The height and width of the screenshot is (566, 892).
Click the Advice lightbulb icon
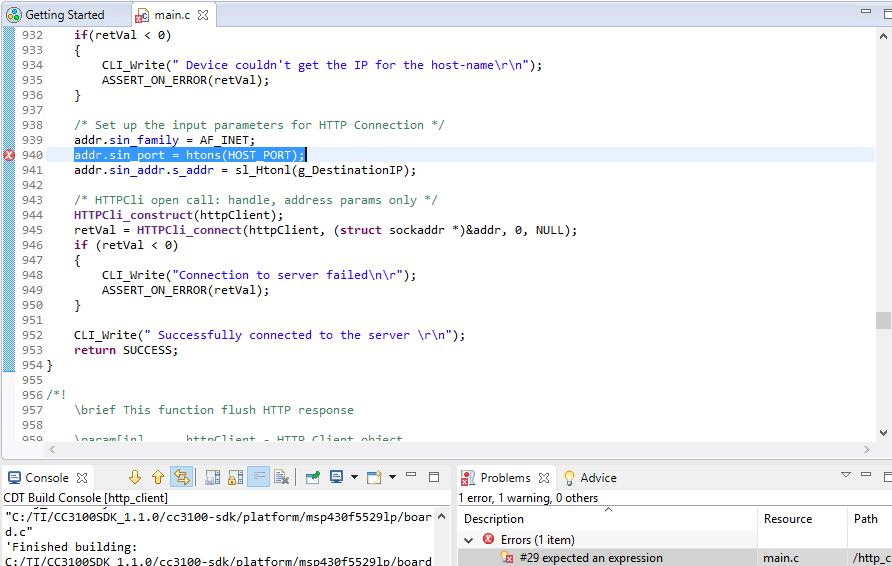coord(569,478)
